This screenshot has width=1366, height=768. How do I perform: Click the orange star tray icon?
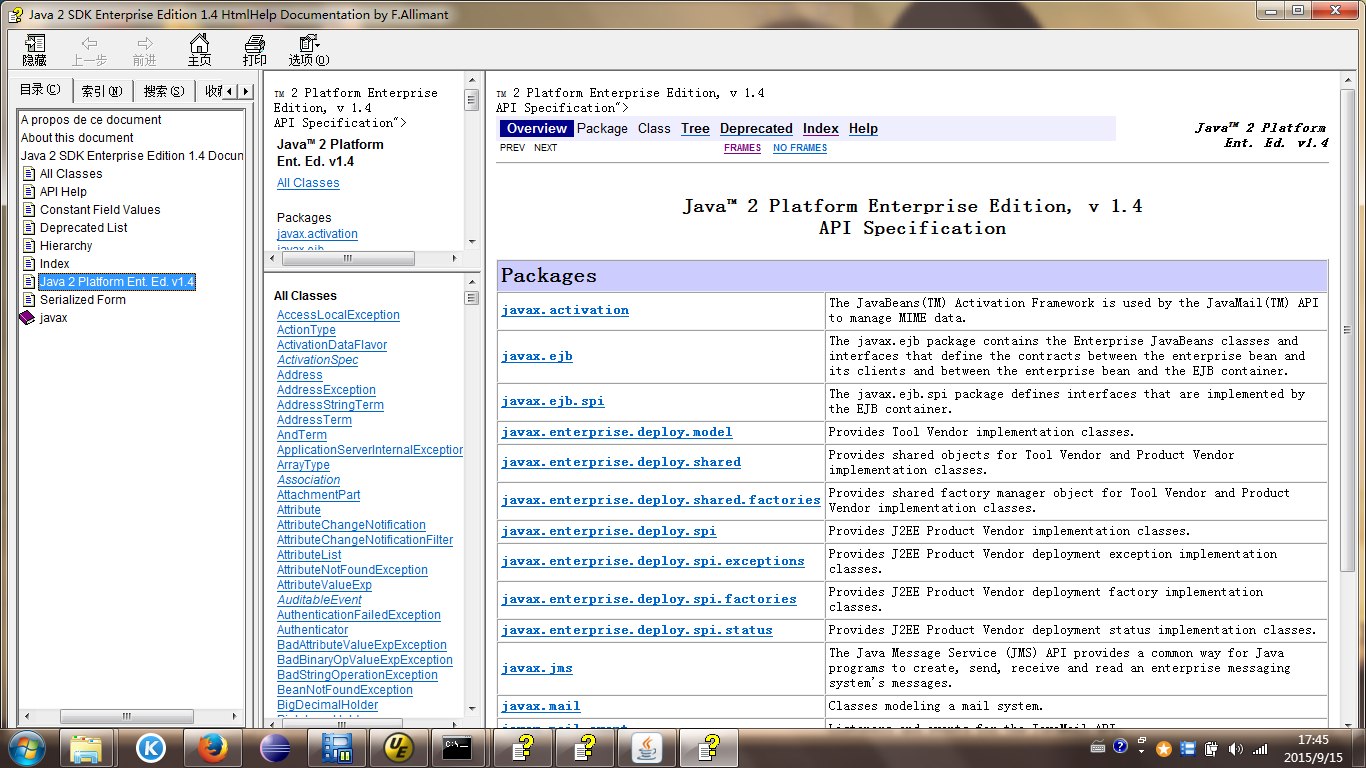pos(1164,748)
